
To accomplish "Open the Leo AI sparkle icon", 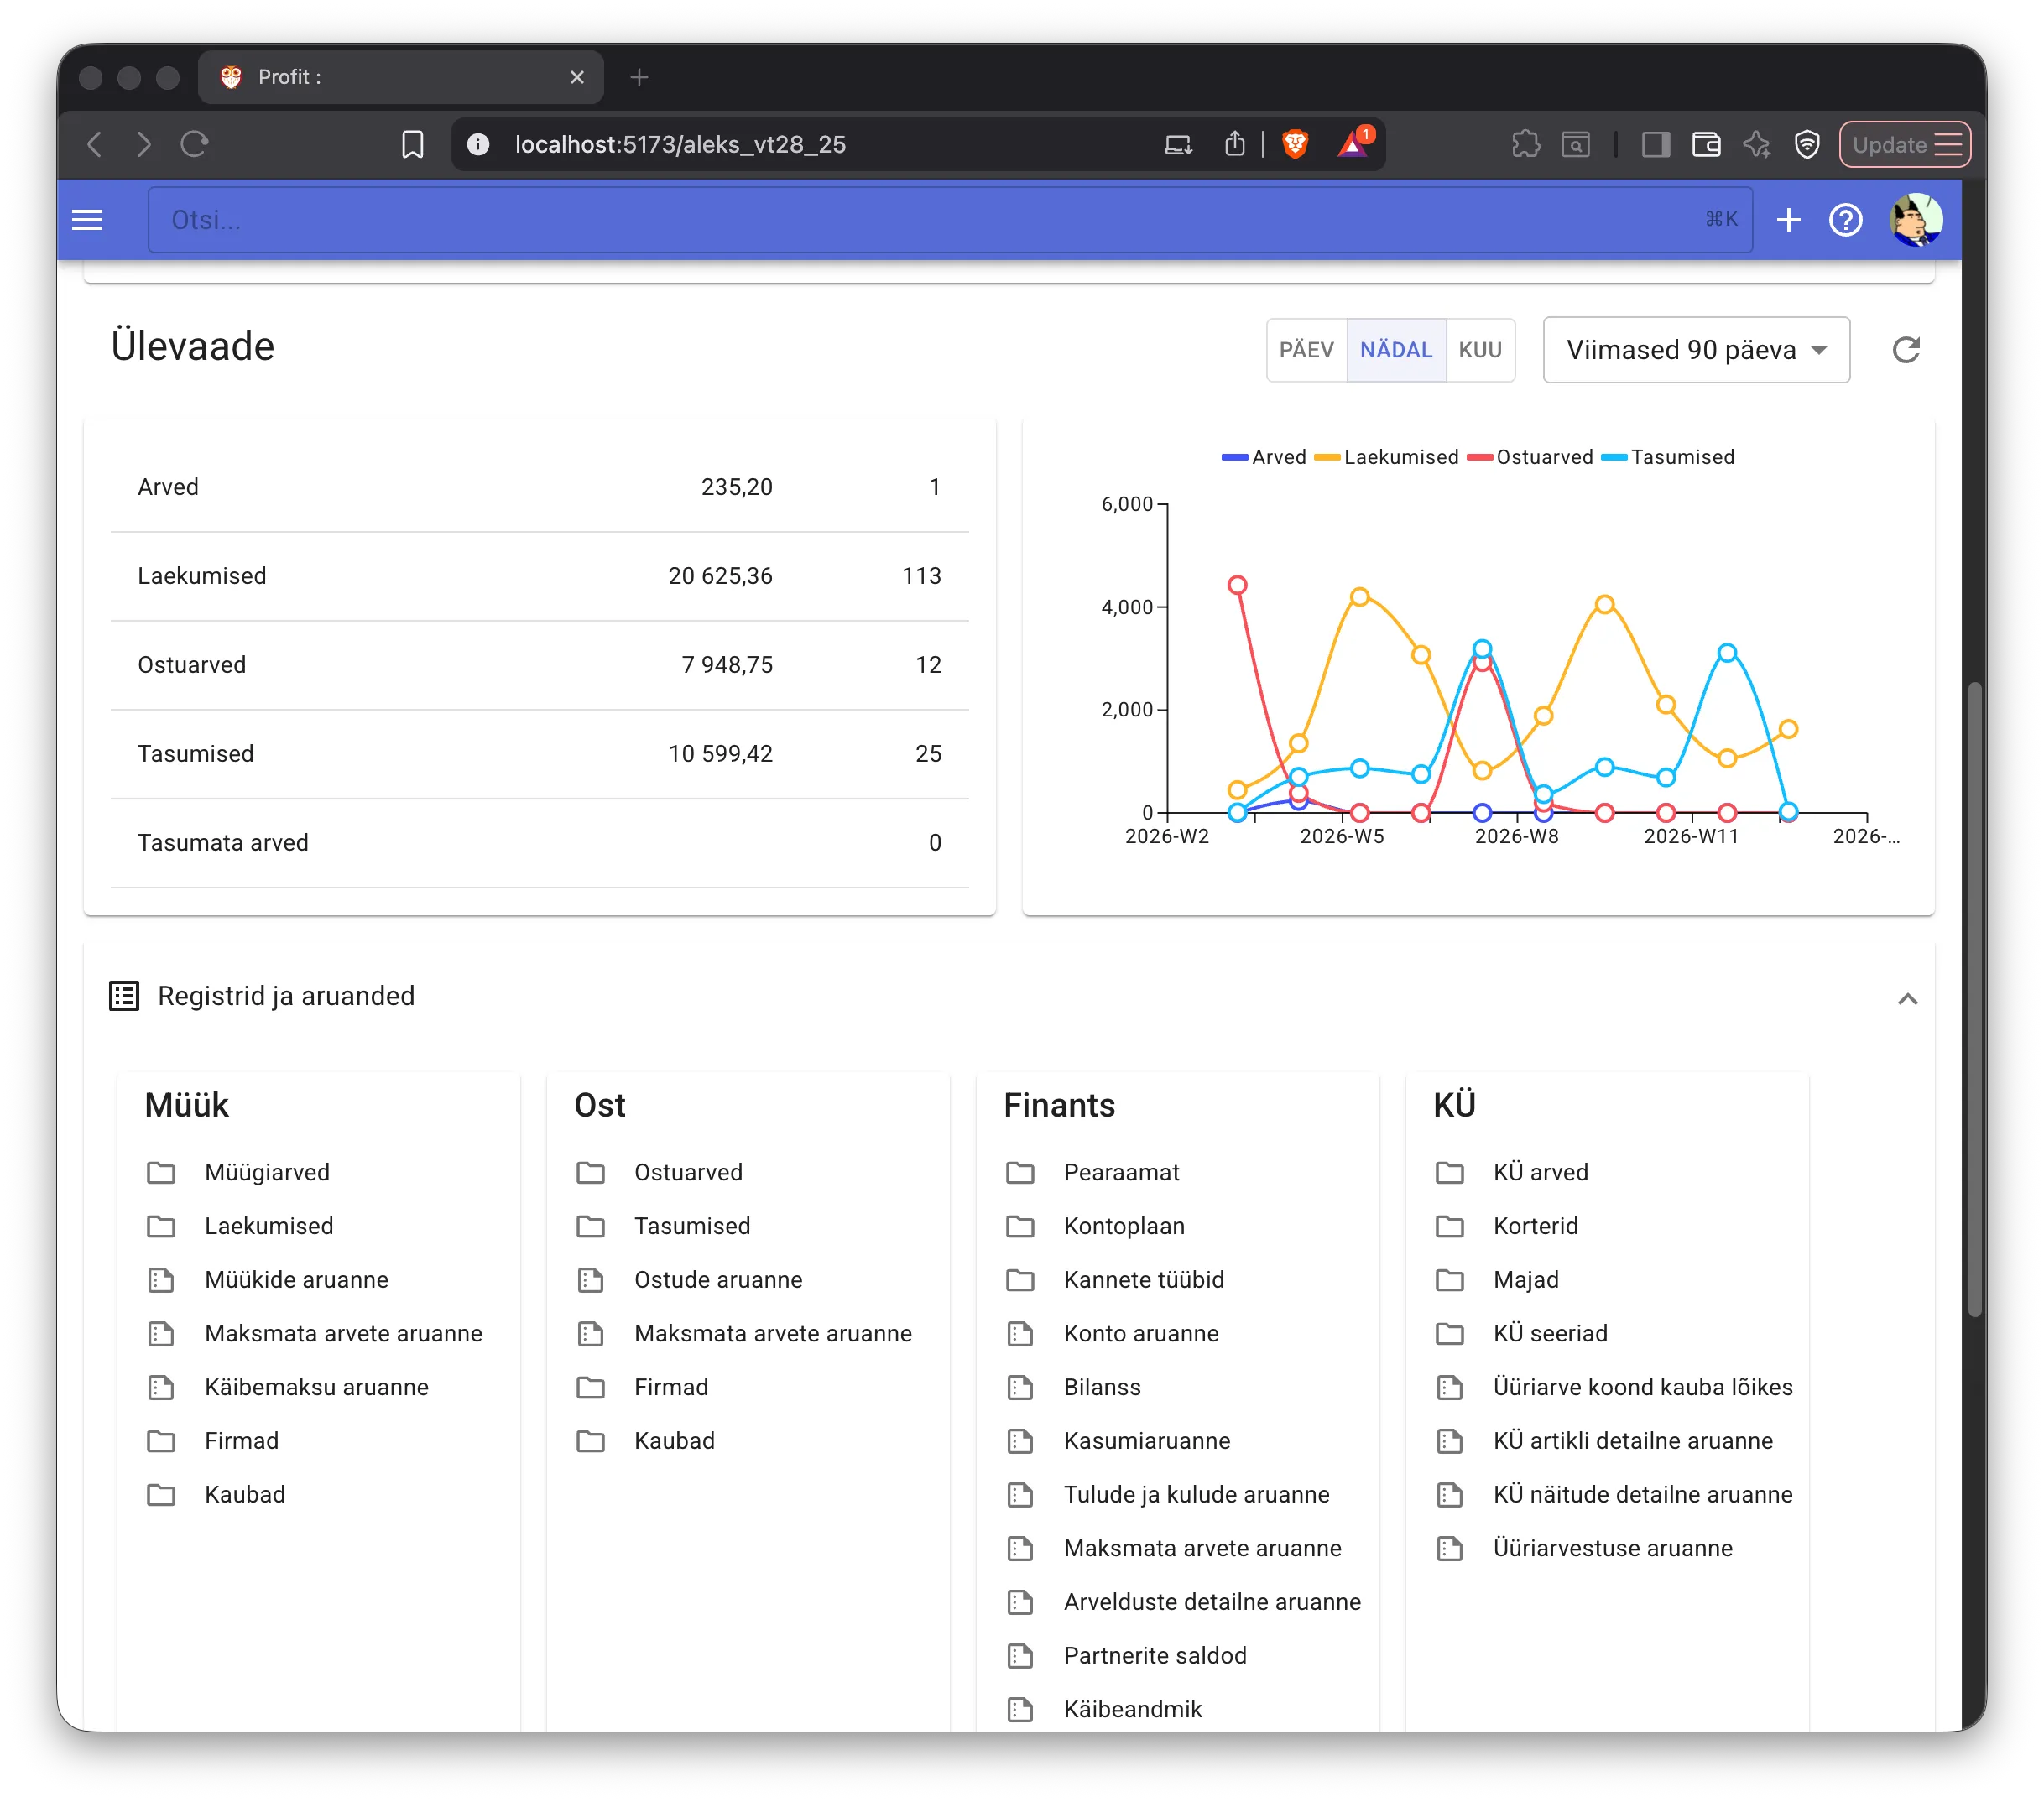I will pos(1757,145).
